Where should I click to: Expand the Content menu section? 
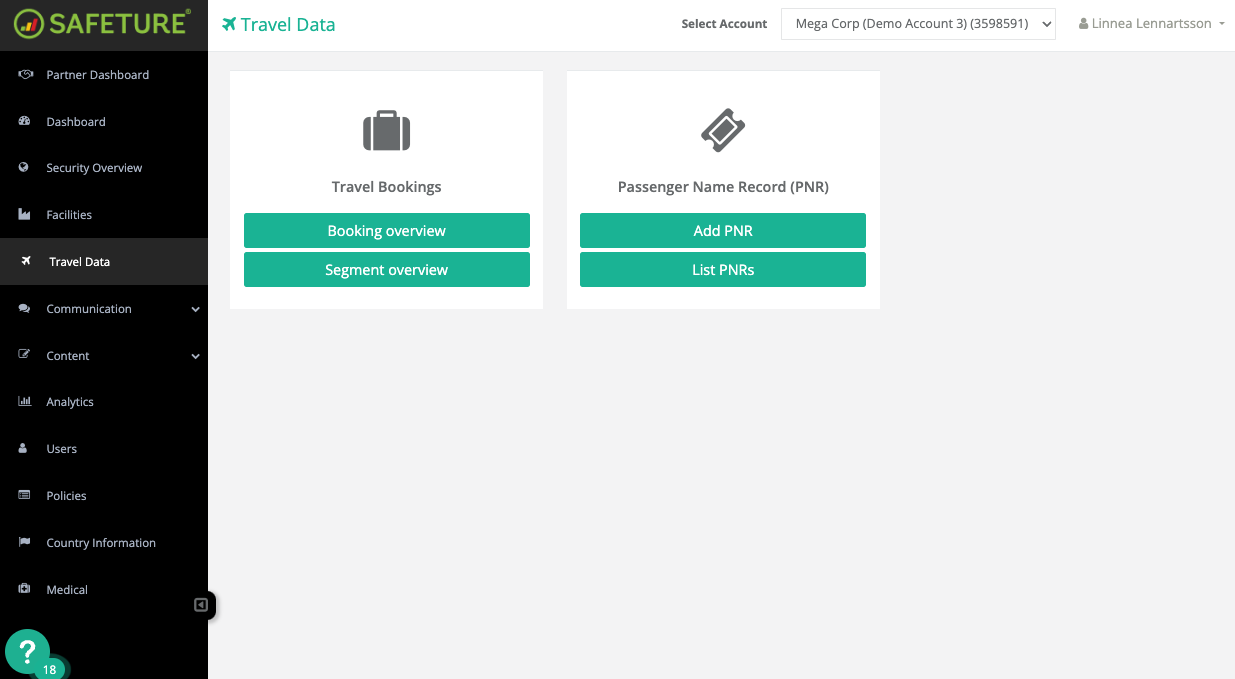tap(68, 355)
